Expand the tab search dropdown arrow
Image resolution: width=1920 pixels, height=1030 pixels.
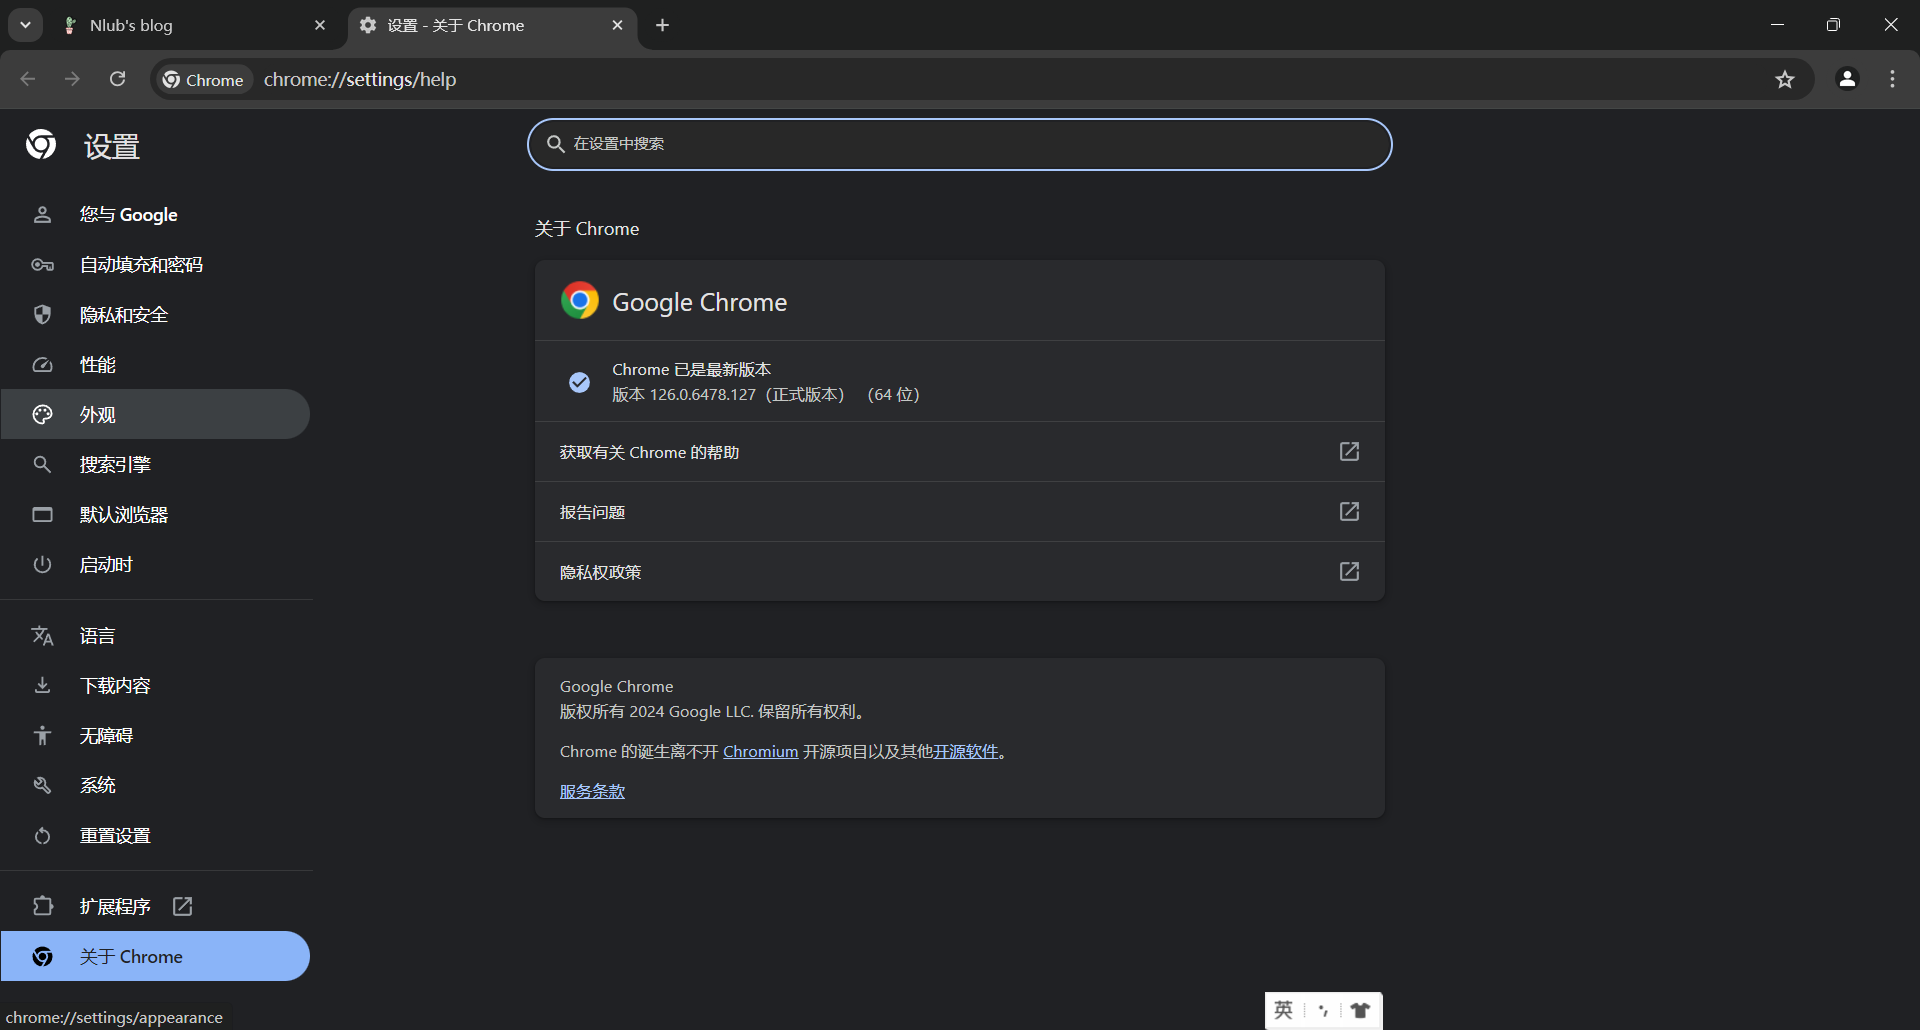[25, 25]
